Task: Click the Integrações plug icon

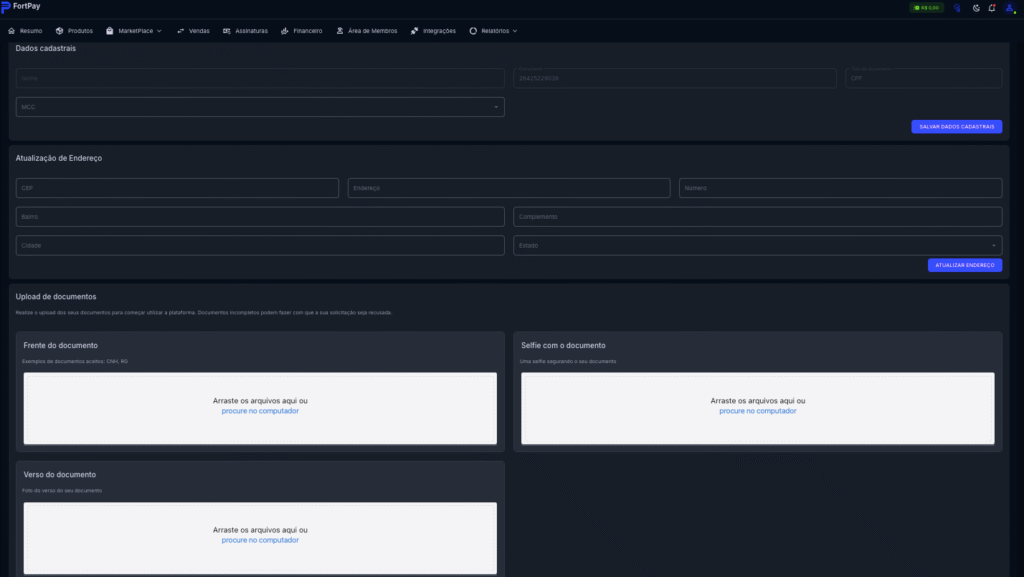Action: click(x=414, y=31)
